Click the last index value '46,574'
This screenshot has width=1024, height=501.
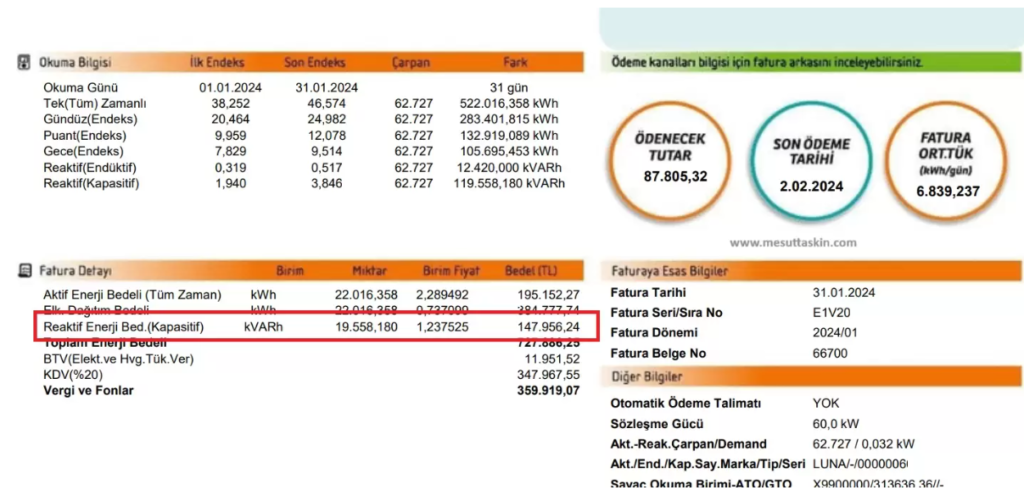pyautogui.click(x=327, y=104)
